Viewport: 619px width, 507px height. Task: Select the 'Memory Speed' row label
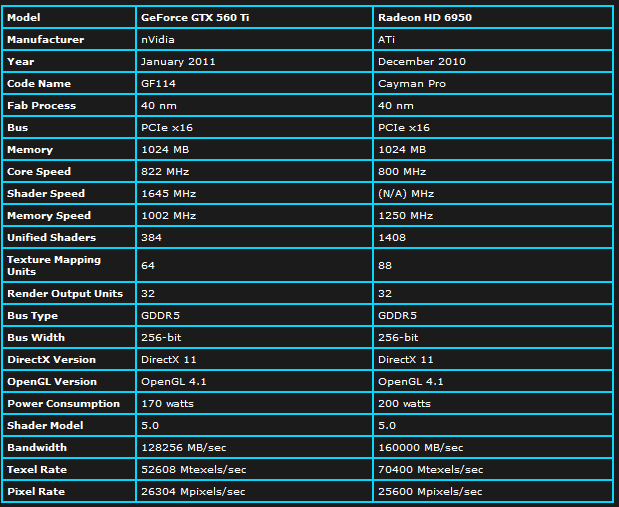pos(49,216)
